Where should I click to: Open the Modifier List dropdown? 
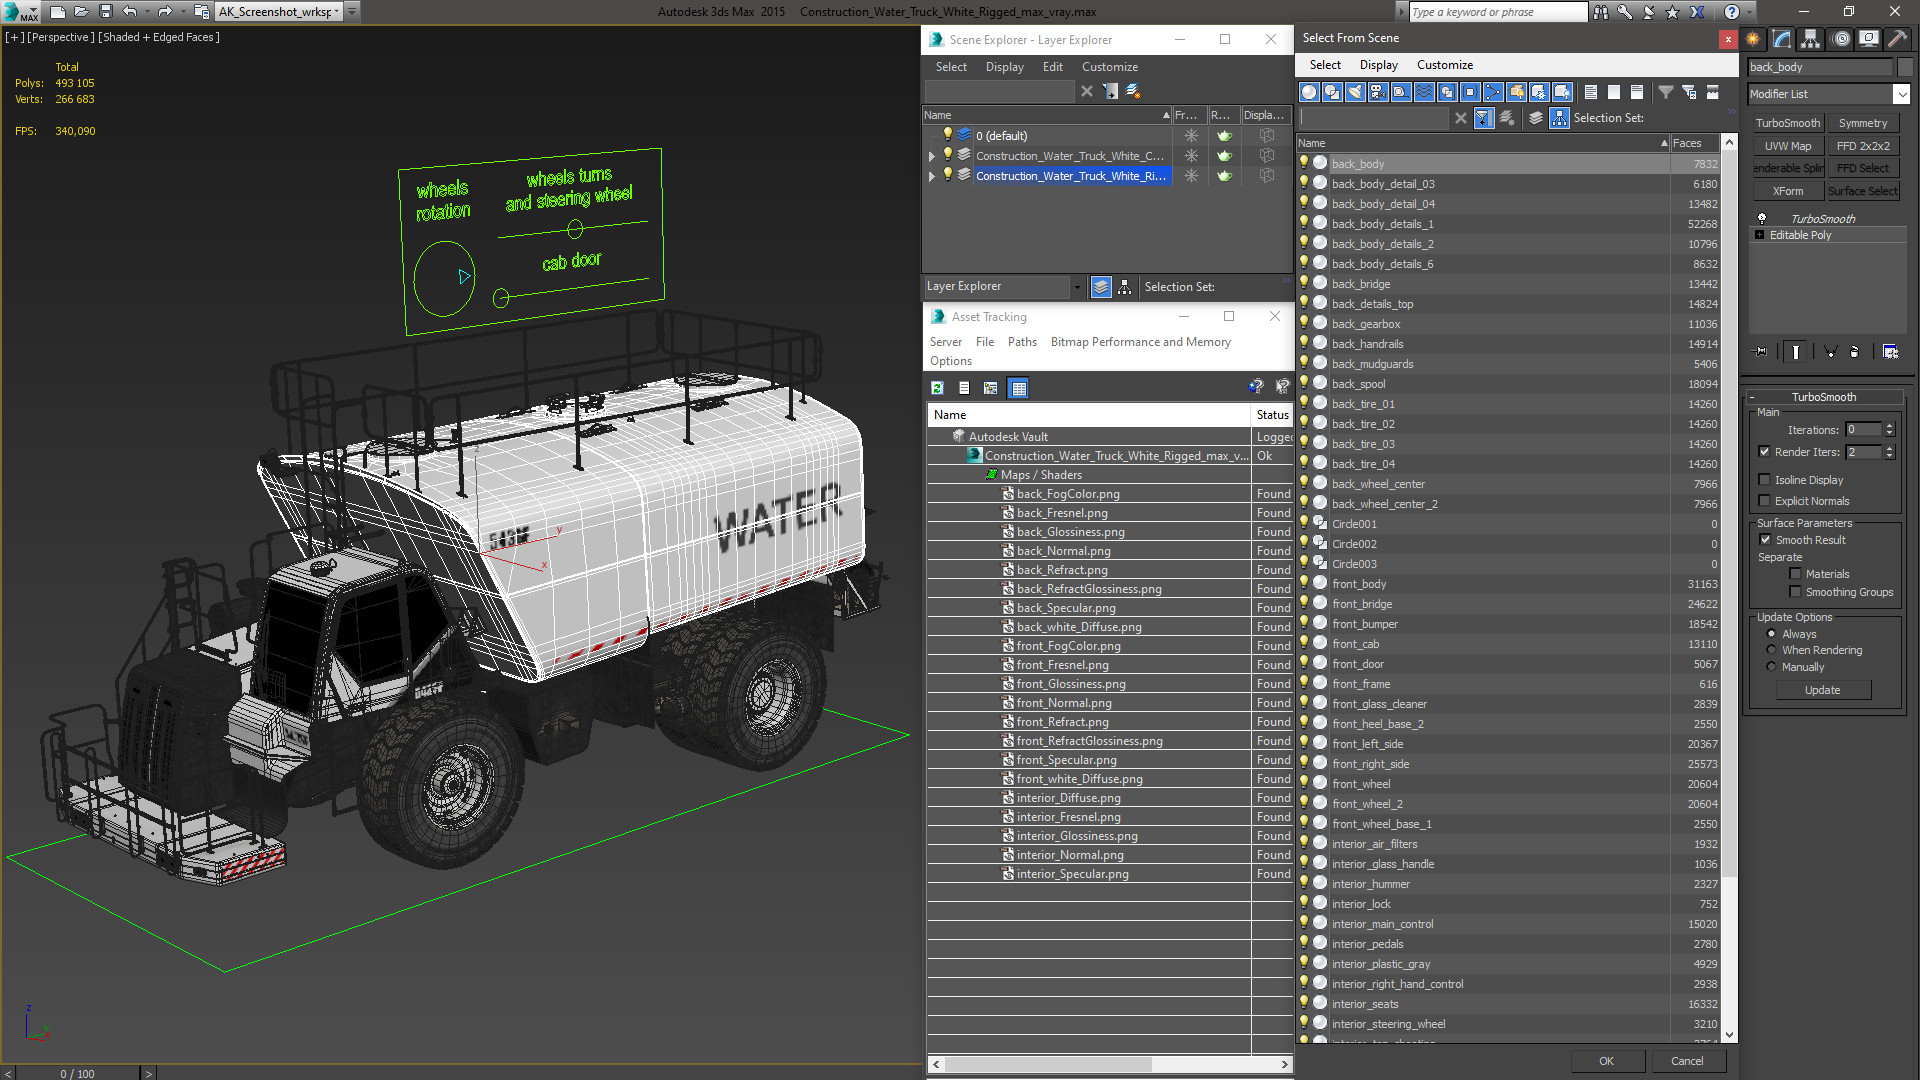[x=1901, y=94]
